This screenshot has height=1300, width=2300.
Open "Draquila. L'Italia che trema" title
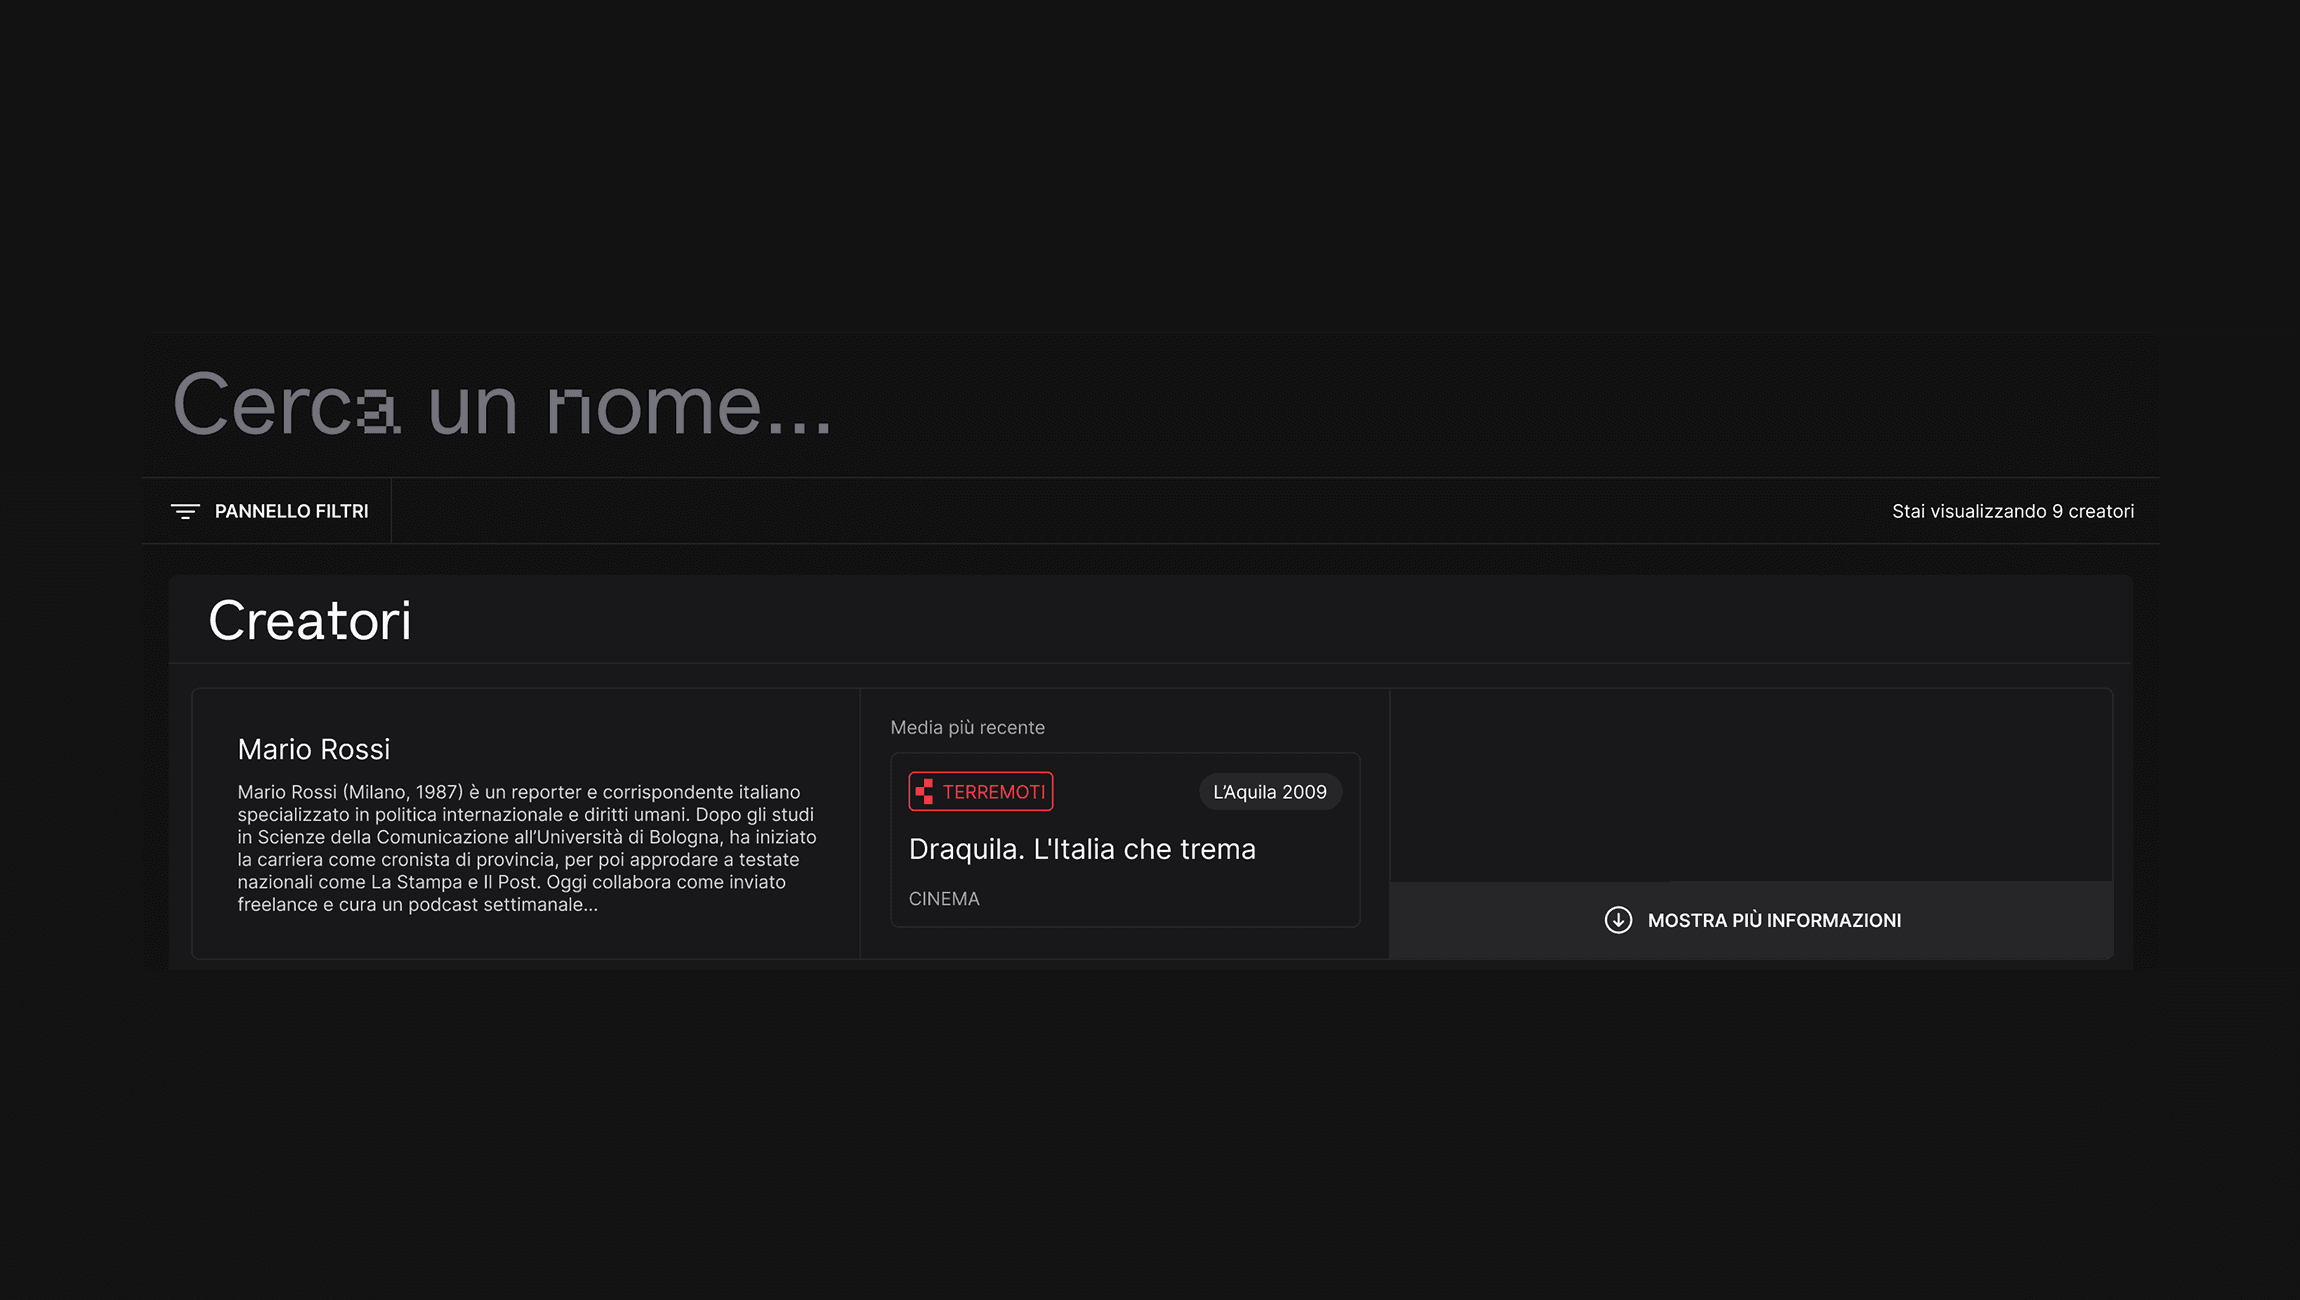1081,849
